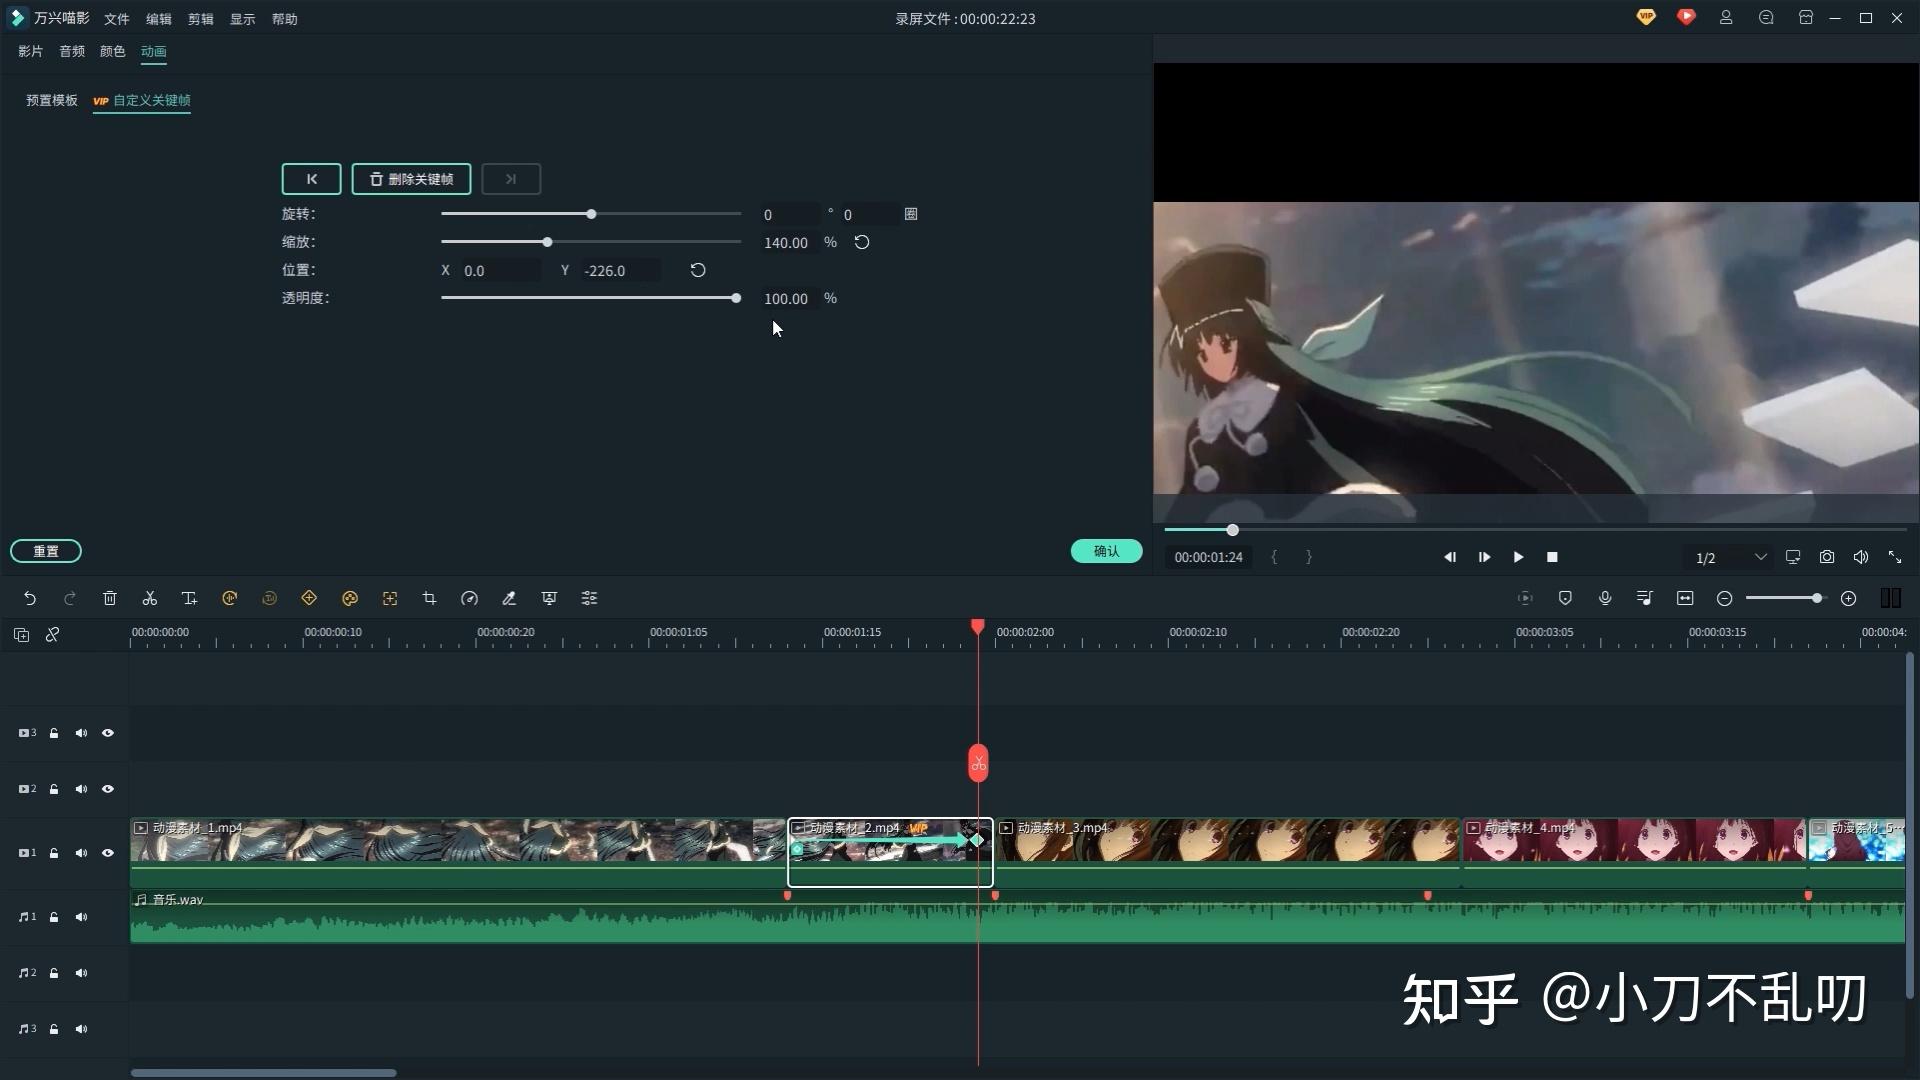Adjust the timeline zoom slider
1920x1080 pixels.
click(1816, 598)
